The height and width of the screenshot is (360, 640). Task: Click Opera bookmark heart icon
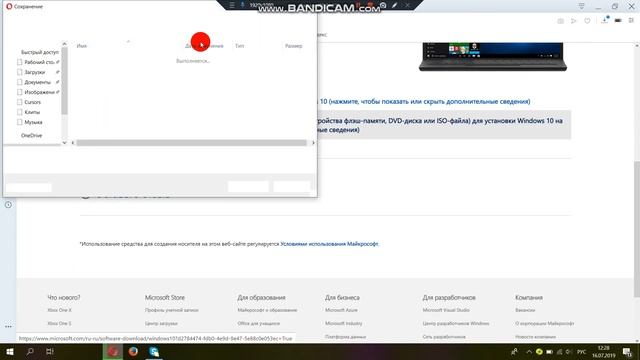tap(587, 21)
